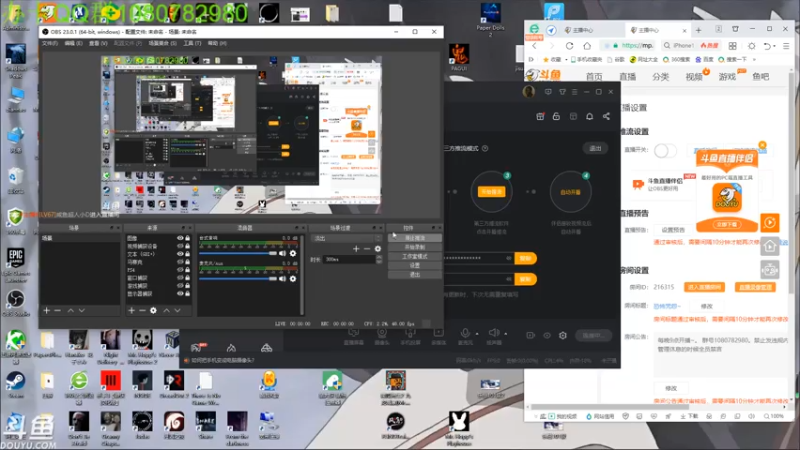Expand 收藏 bookmarks dropdown arrow
The height and width of the screenshot is (450, 800).
pyautogui.click(x=566, y=59)
